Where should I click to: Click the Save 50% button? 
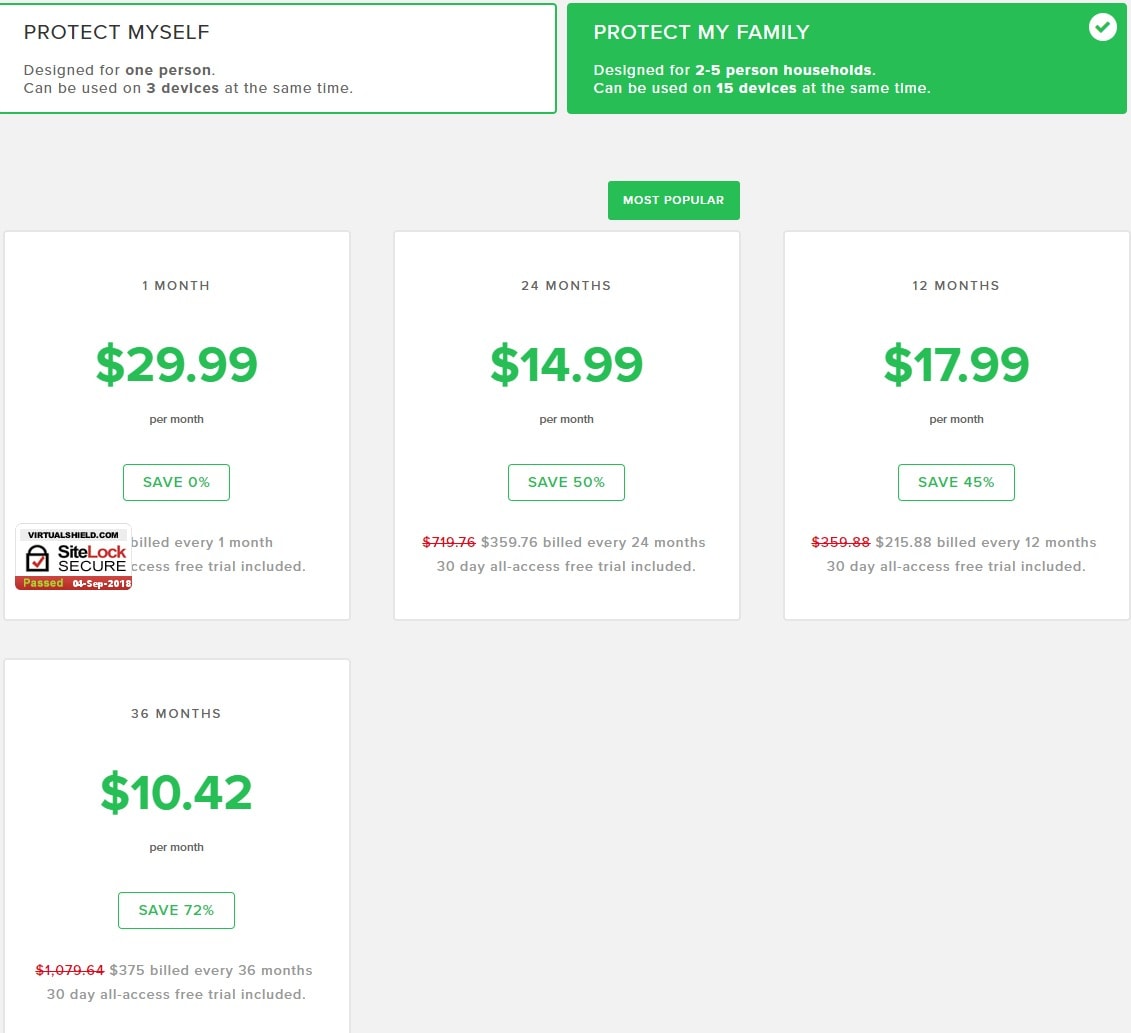click(566, 483)
